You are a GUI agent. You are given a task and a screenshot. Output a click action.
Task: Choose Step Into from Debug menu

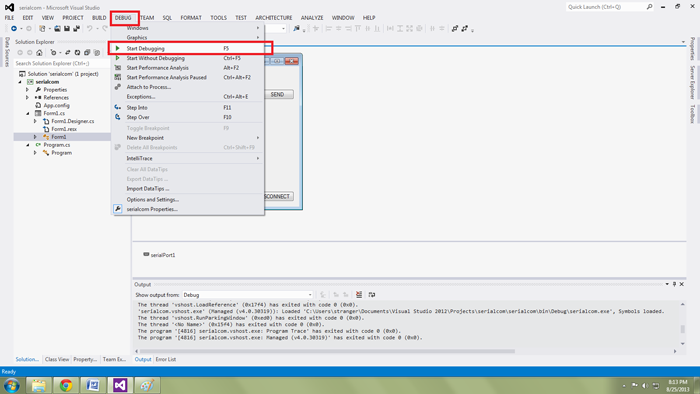188,108
